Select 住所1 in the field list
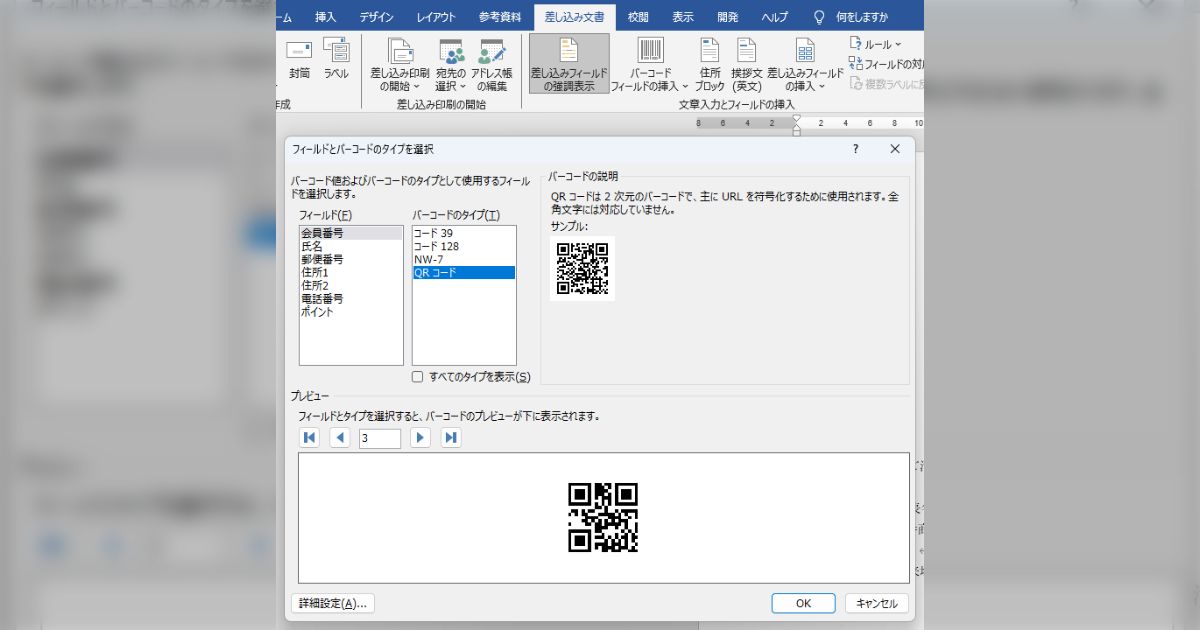Screen dimensions: 1200x630 pyautogui.click(x=351, y=272)
